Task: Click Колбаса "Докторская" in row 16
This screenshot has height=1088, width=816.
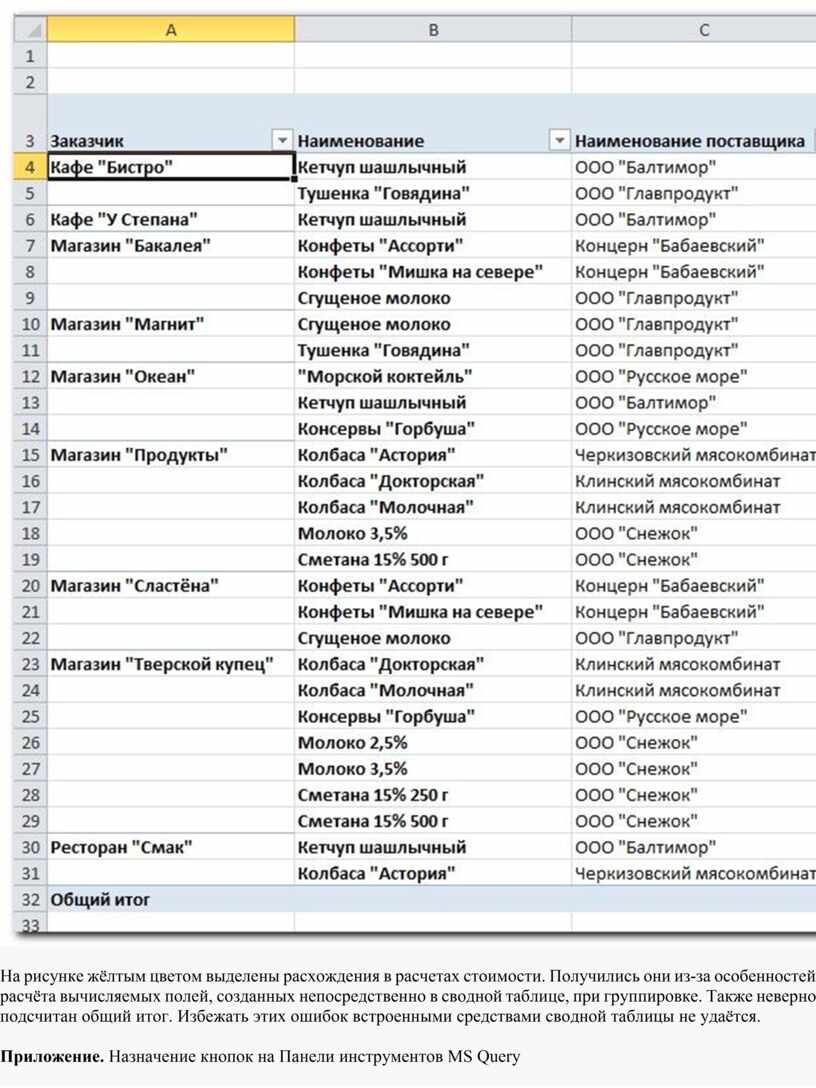Action: tap(433, 481)
